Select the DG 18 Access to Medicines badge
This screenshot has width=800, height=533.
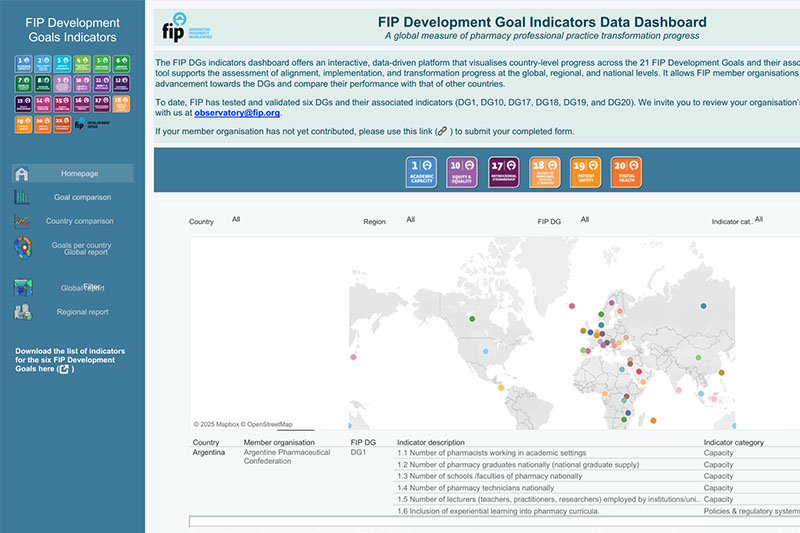point(545,172)
